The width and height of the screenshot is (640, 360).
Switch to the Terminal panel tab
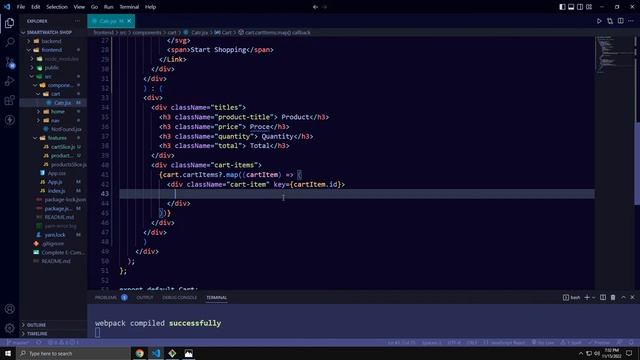tap(216, 298)
